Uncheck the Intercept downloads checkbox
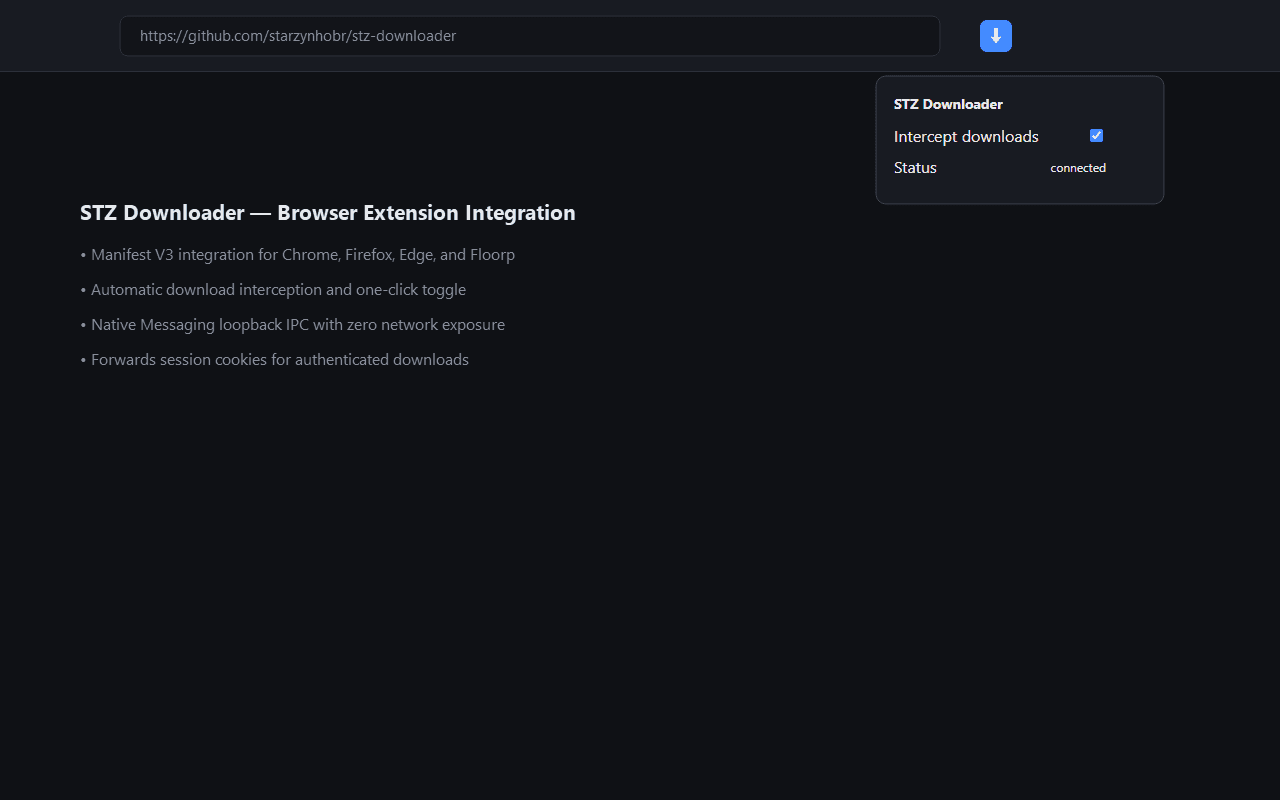The height and width of the screenshot is (800, 1280). coord(1096,136)
